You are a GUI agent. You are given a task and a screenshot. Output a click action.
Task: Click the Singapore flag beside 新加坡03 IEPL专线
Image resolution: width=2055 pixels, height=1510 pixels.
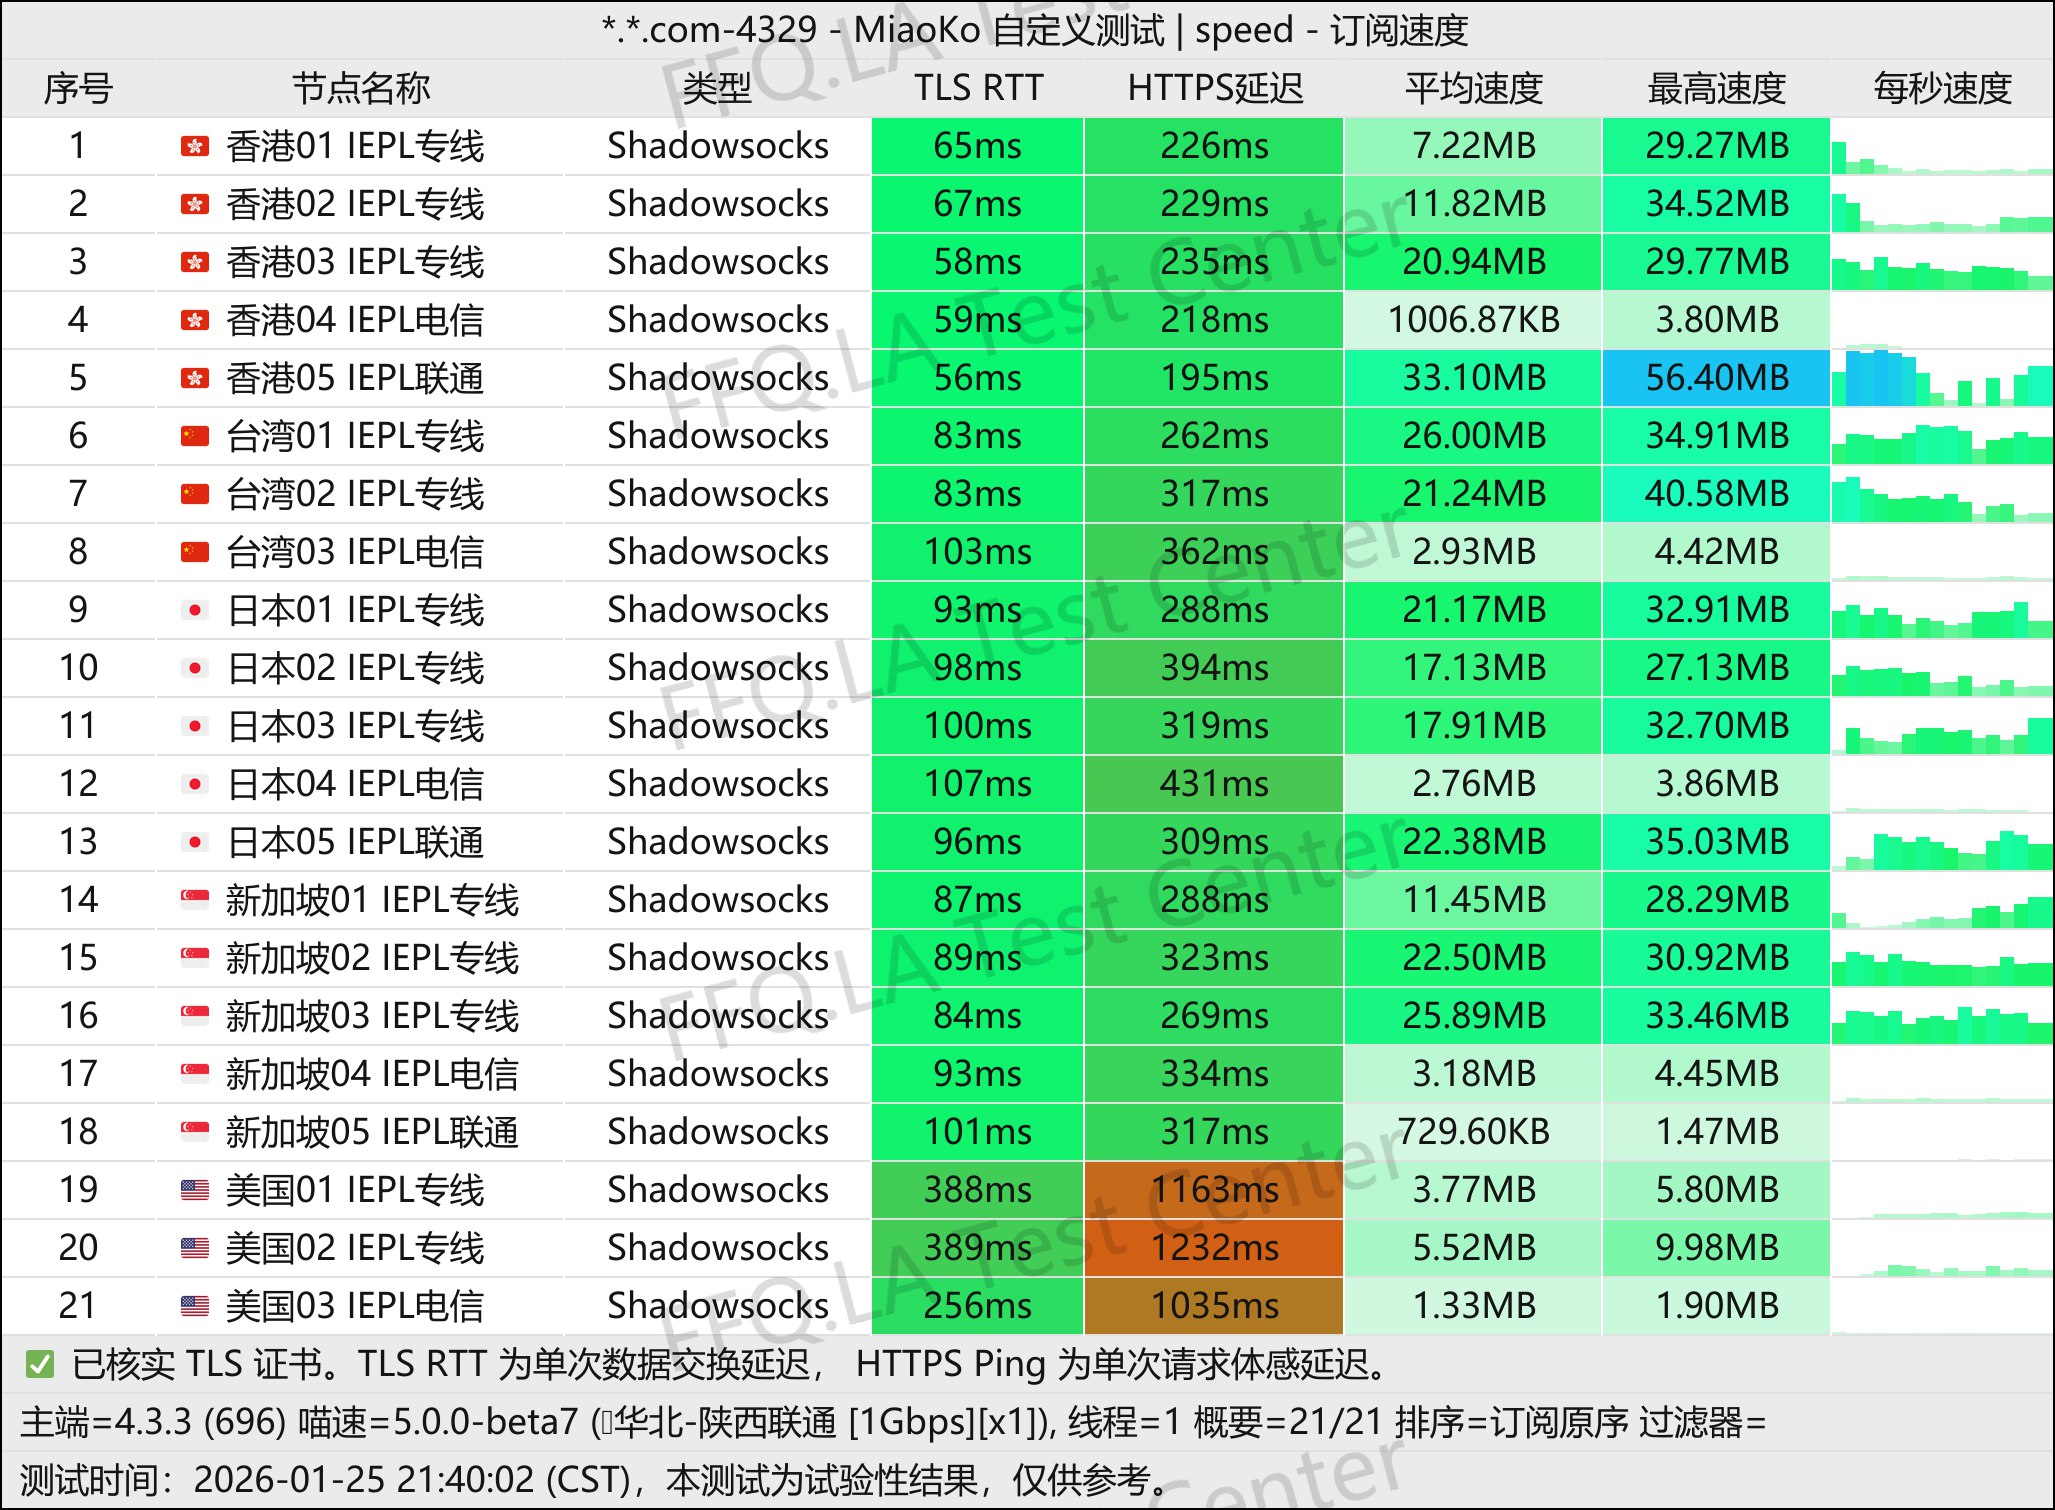(x=195, y=1015)
